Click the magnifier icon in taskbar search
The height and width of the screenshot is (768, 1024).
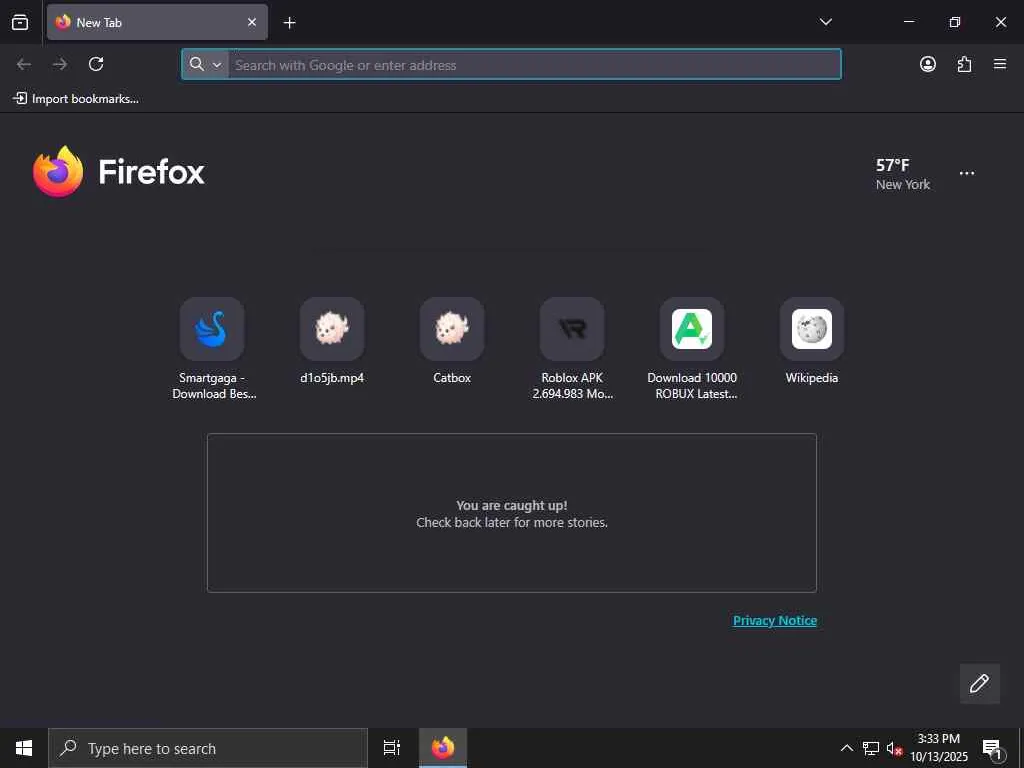tap(68, 748)
